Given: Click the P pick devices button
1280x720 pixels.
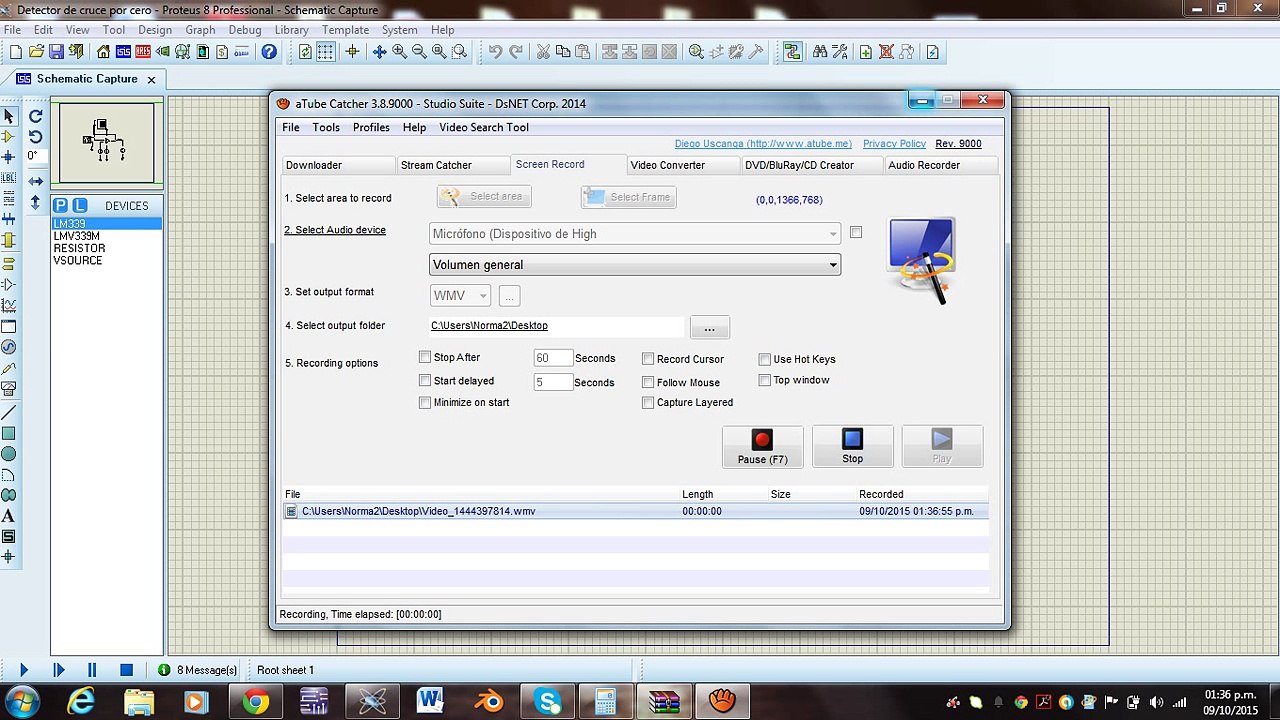Looking at the screenshot, I should click(61, 205).
